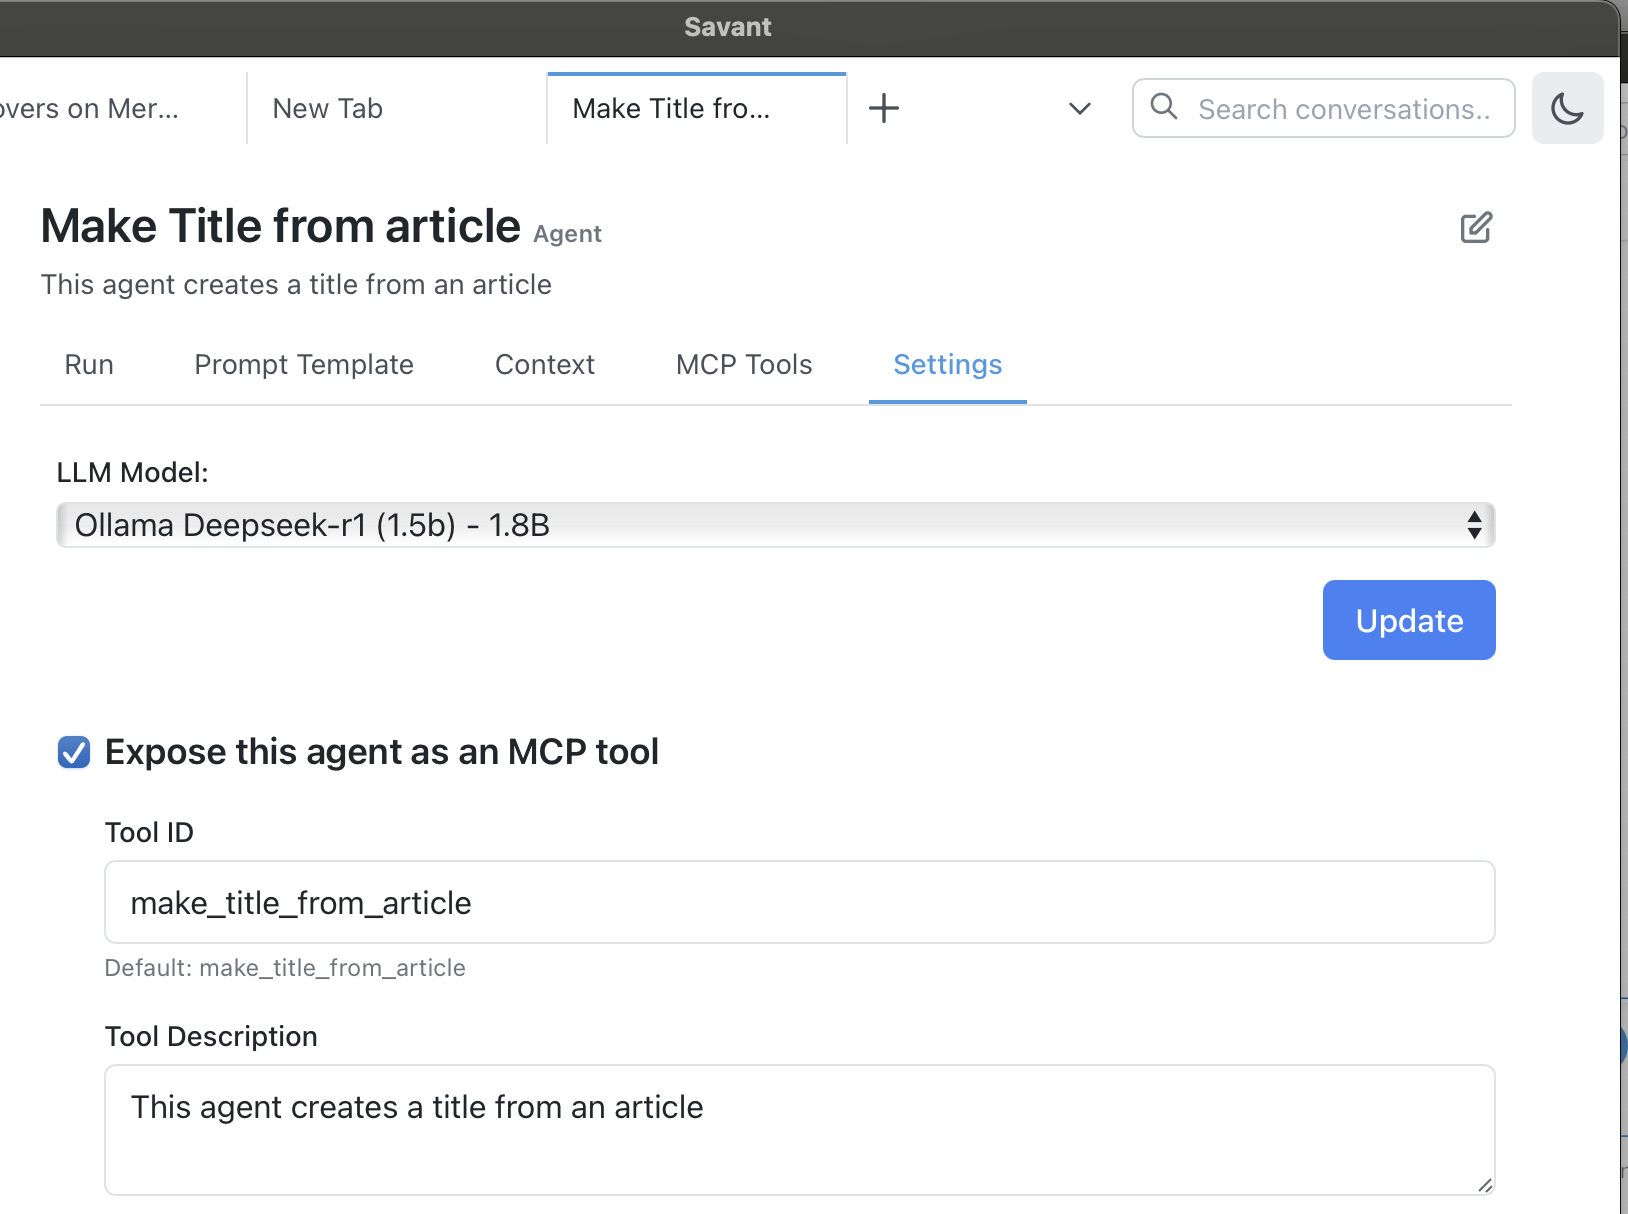
Task: Click the edit agent pencil icon
Action: tap(1476, 228)
